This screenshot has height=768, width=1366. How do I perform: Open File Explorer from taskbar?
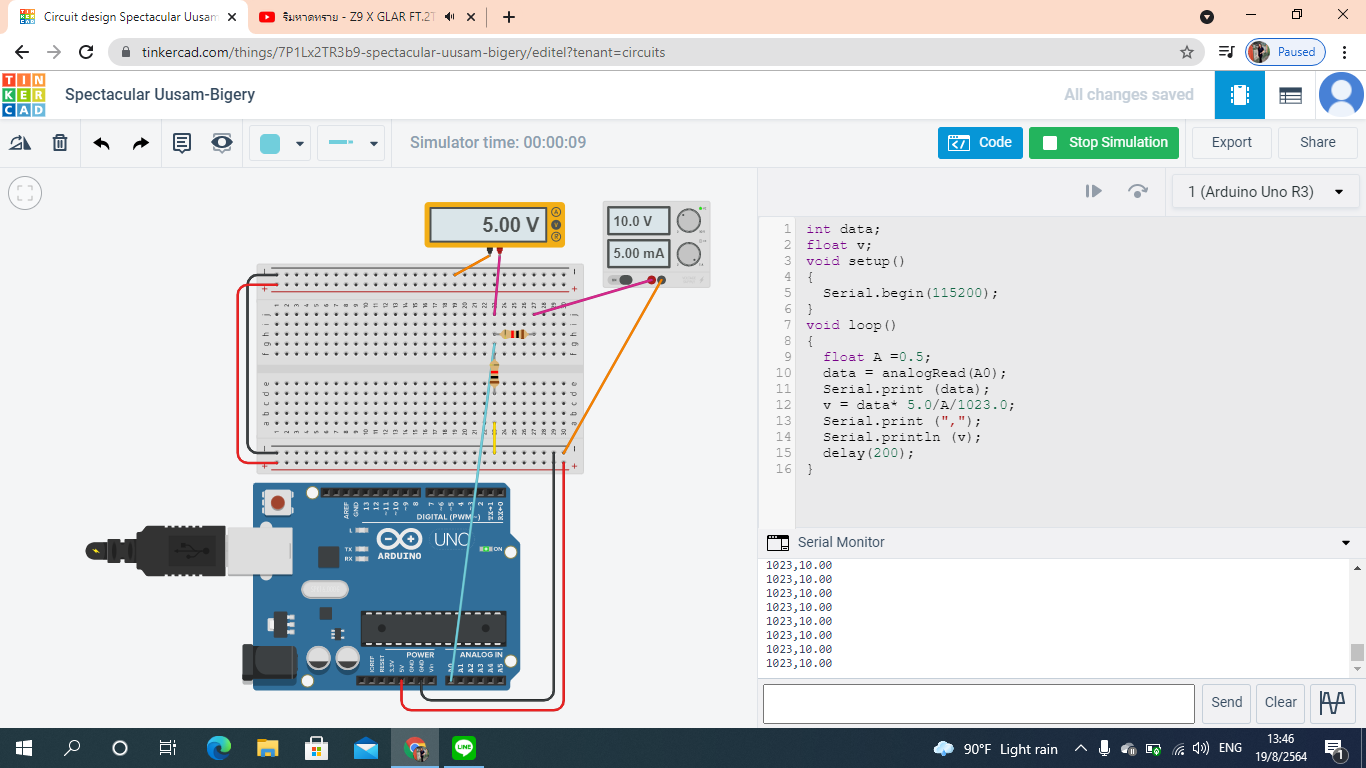(267, 748)
